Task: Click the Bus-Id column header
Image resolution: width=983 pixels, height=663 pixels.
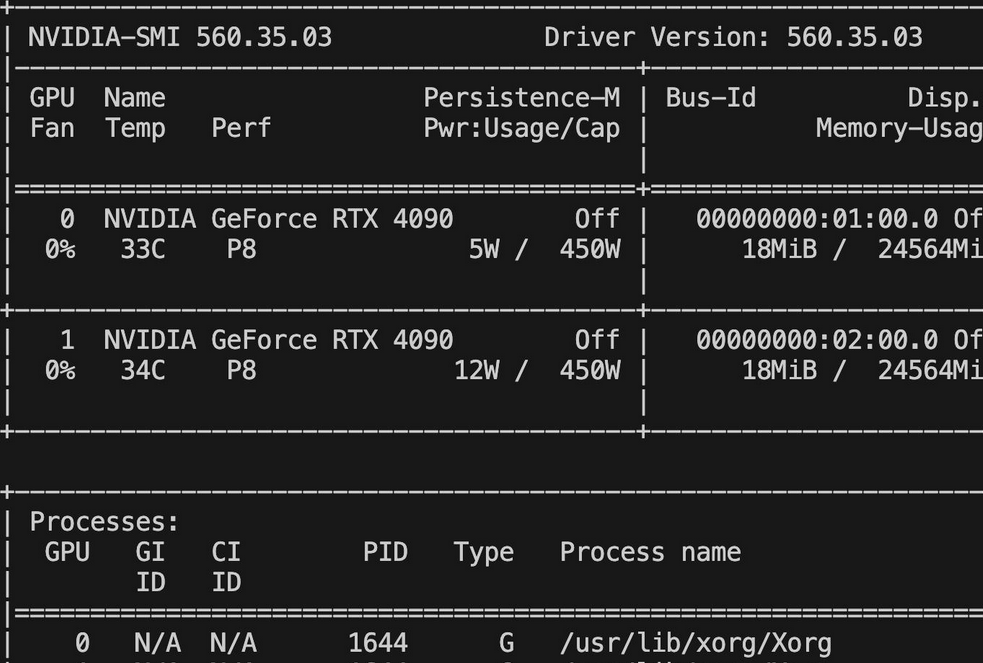Action: point(711,98)
